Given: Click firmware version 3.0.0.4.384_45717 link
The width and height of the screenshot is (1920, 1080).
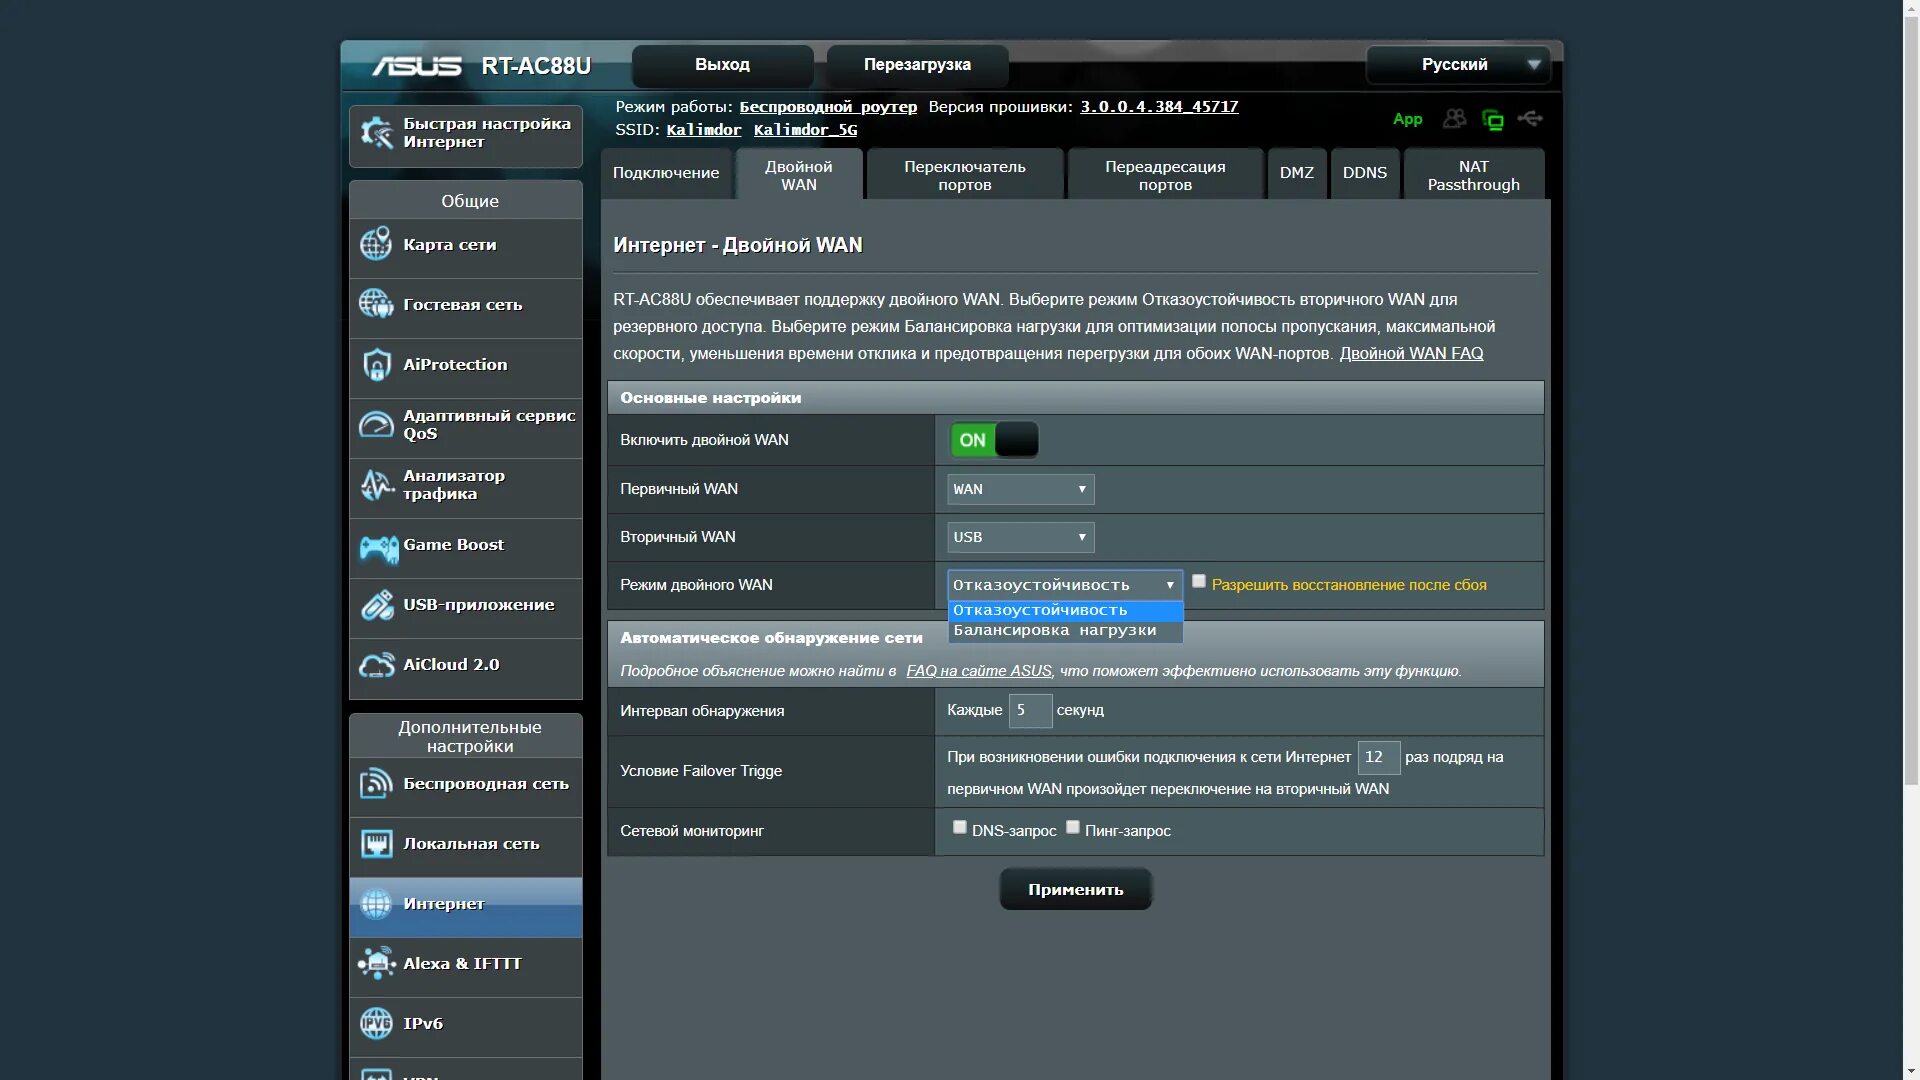Looking at the screenshot, I should [1159, 107].
